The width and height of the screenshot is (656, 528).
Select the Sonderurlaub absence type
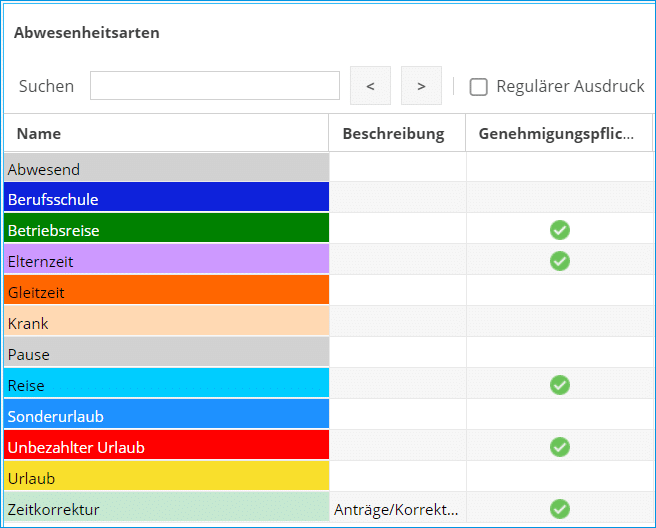(x=166, y=416)
